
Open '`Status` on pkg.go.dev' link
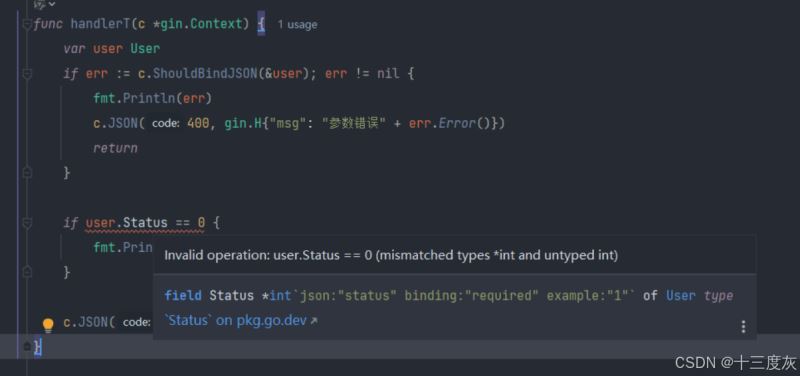241,320
